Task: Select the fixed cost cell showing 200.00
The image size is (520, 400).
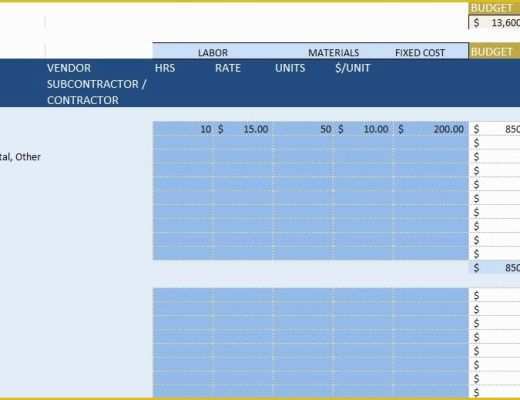Action: point(431,129)
